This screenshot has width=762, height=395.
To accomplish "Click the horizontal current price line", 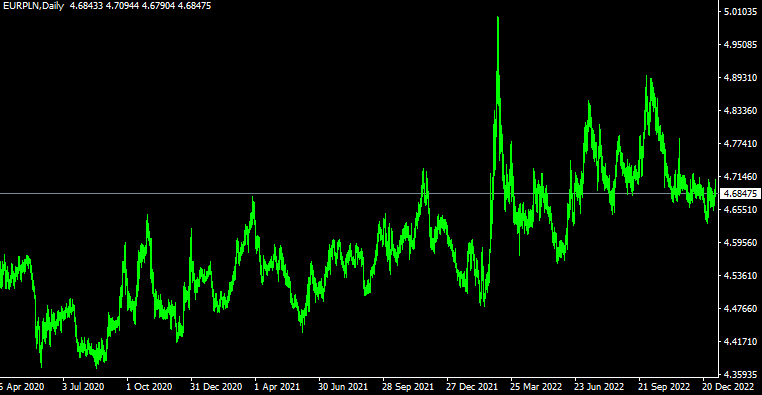I will [x=359, y=193].
